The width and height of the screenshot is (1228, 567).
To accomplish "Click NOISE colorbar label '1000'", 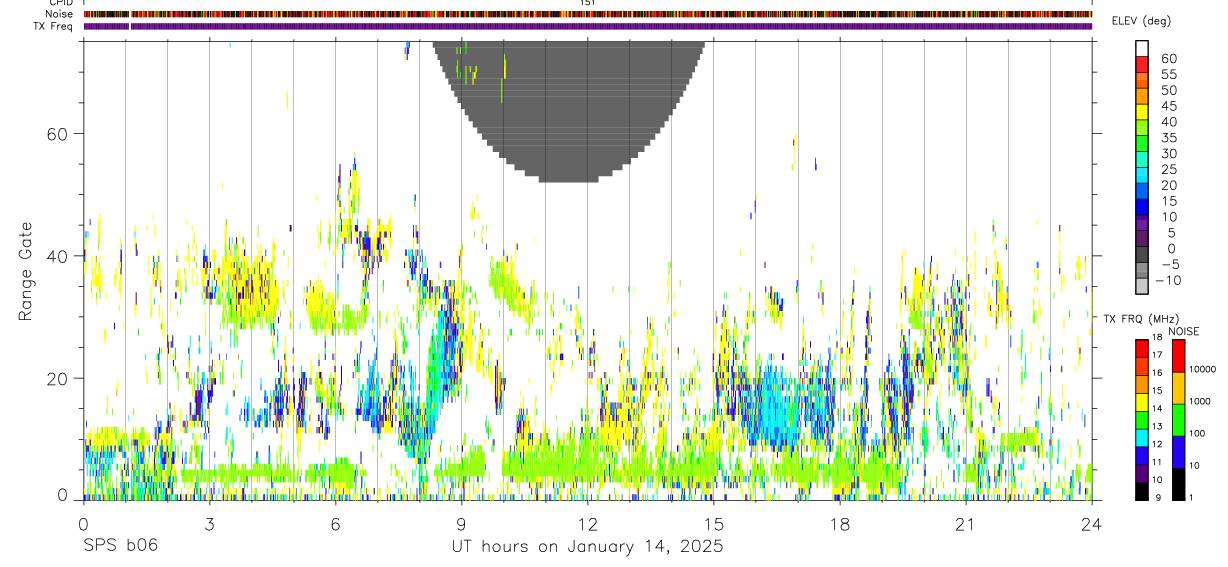I will [x=1201, y=401].
